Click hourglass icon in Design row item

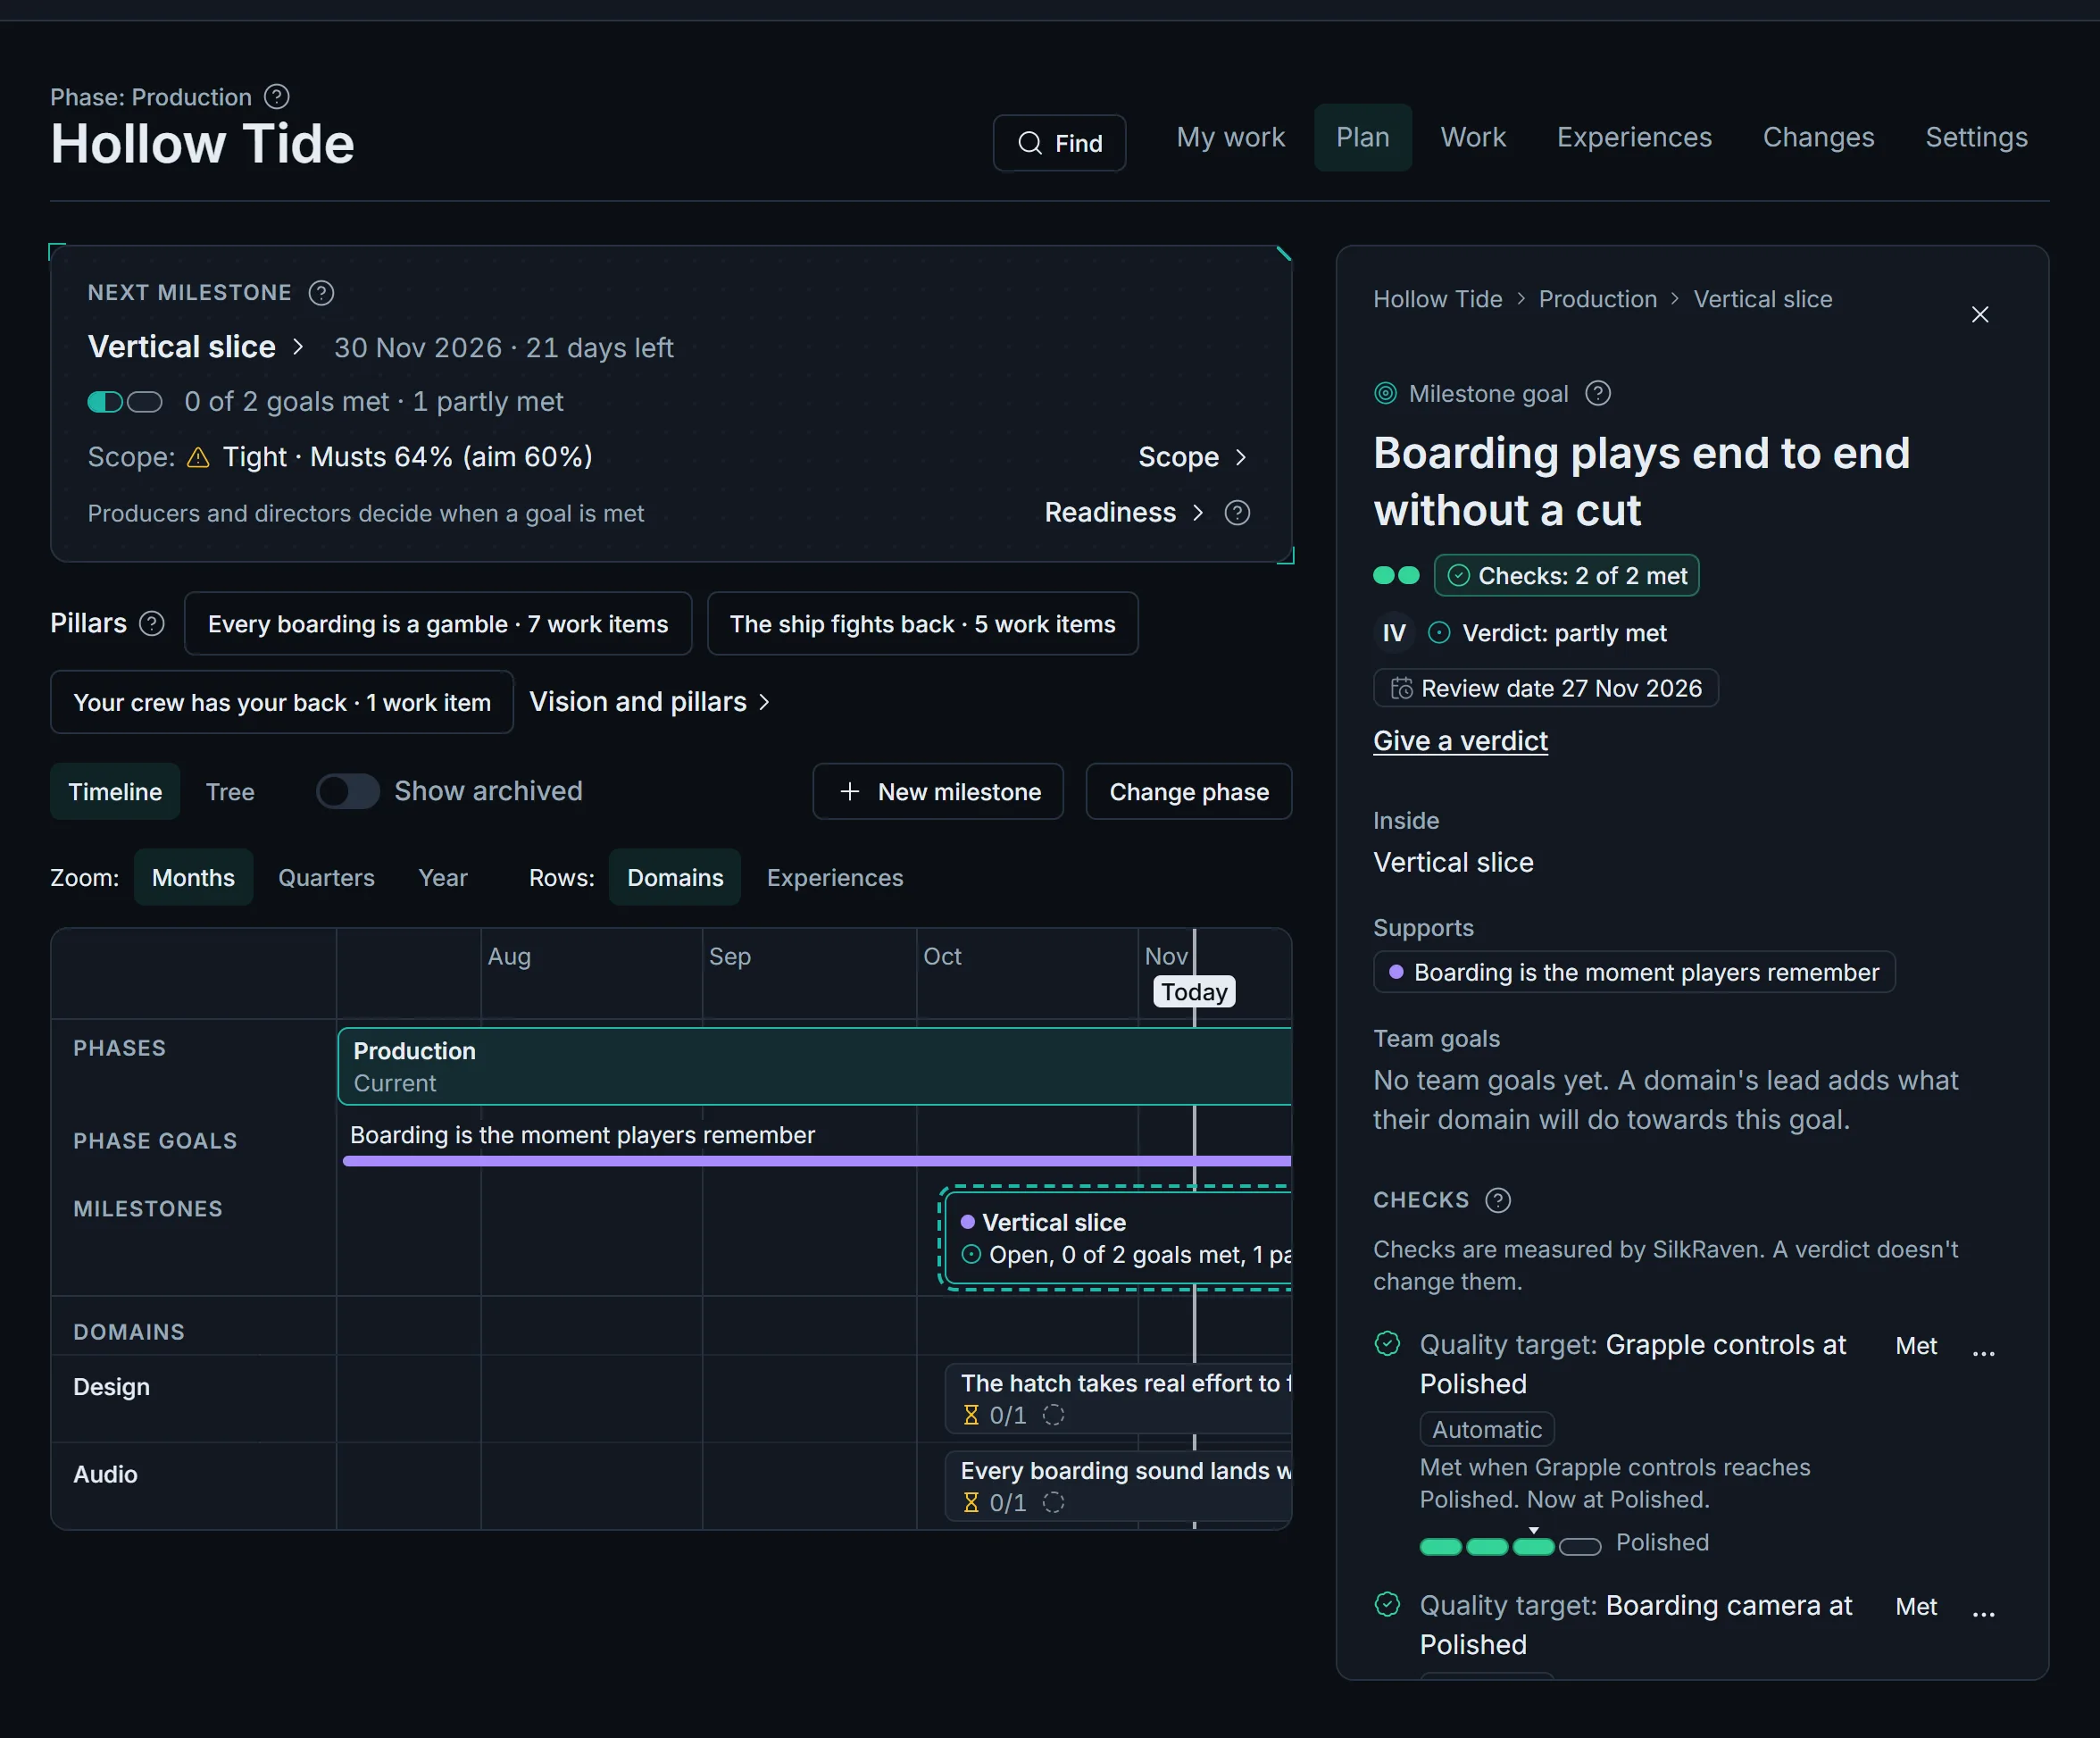[970, 1415]
